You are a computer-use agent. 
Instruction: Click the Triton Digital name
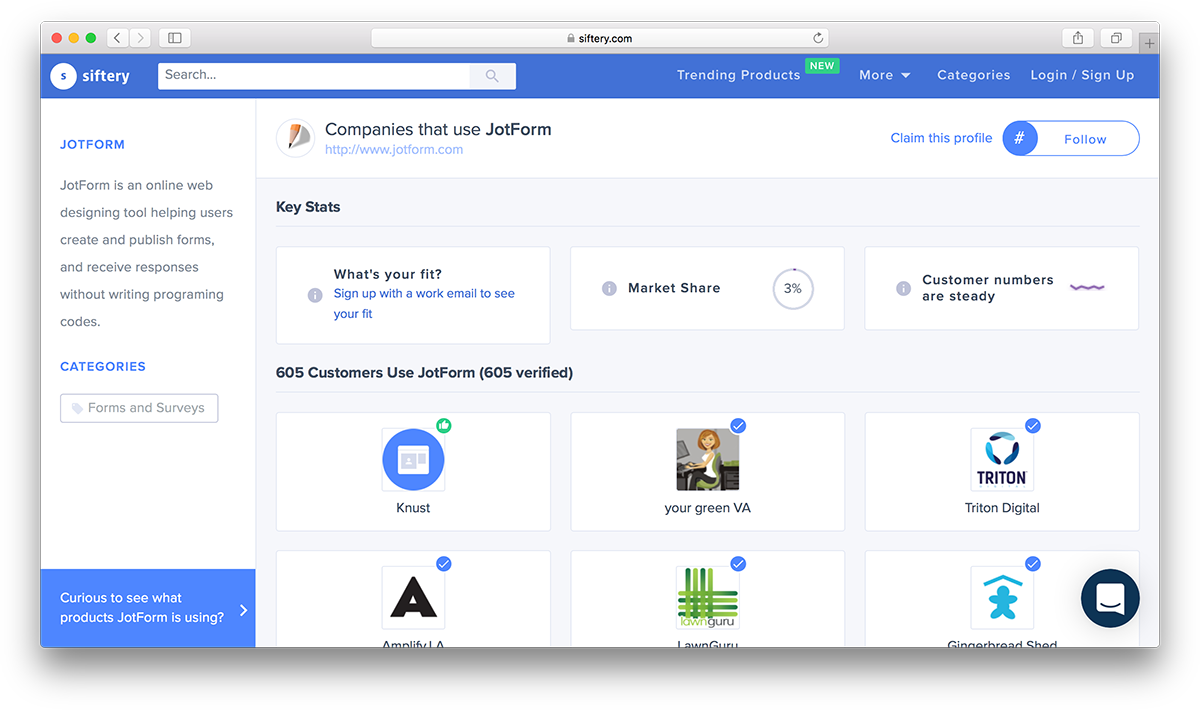tap(1002, 508)
